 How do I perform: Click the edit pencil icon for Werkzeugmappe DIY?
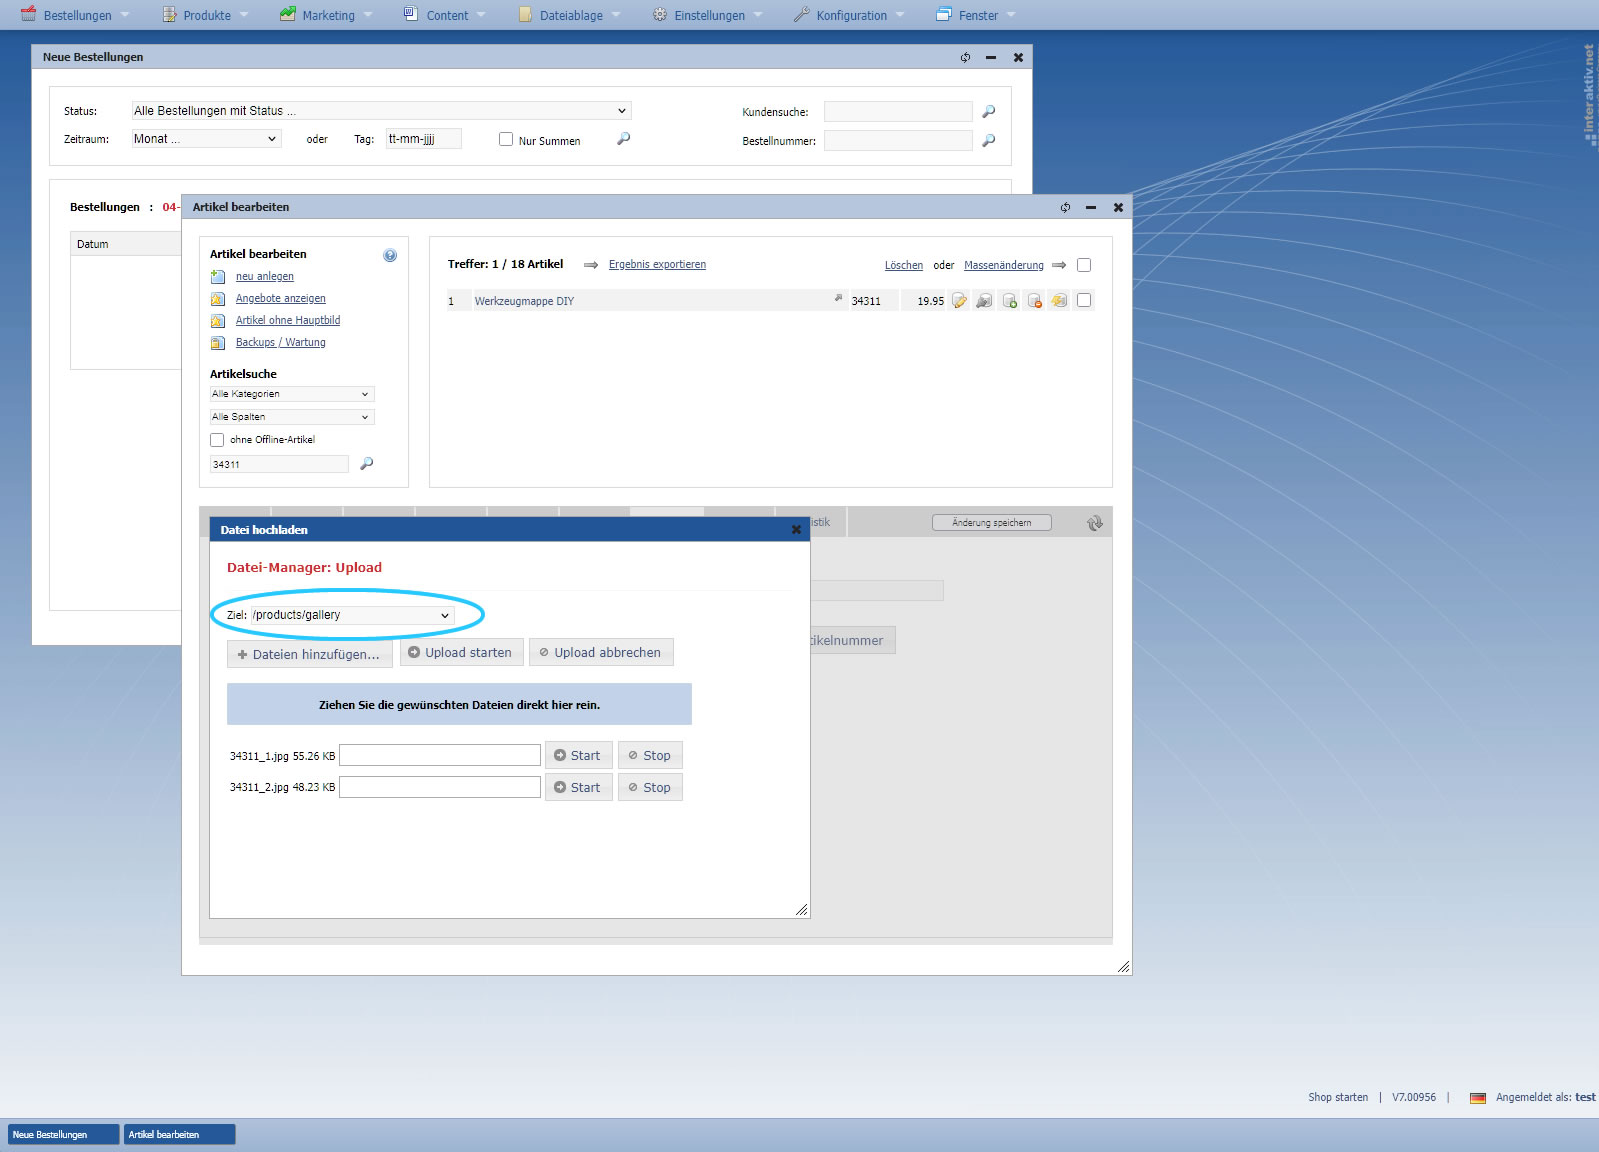pos(959,301)
